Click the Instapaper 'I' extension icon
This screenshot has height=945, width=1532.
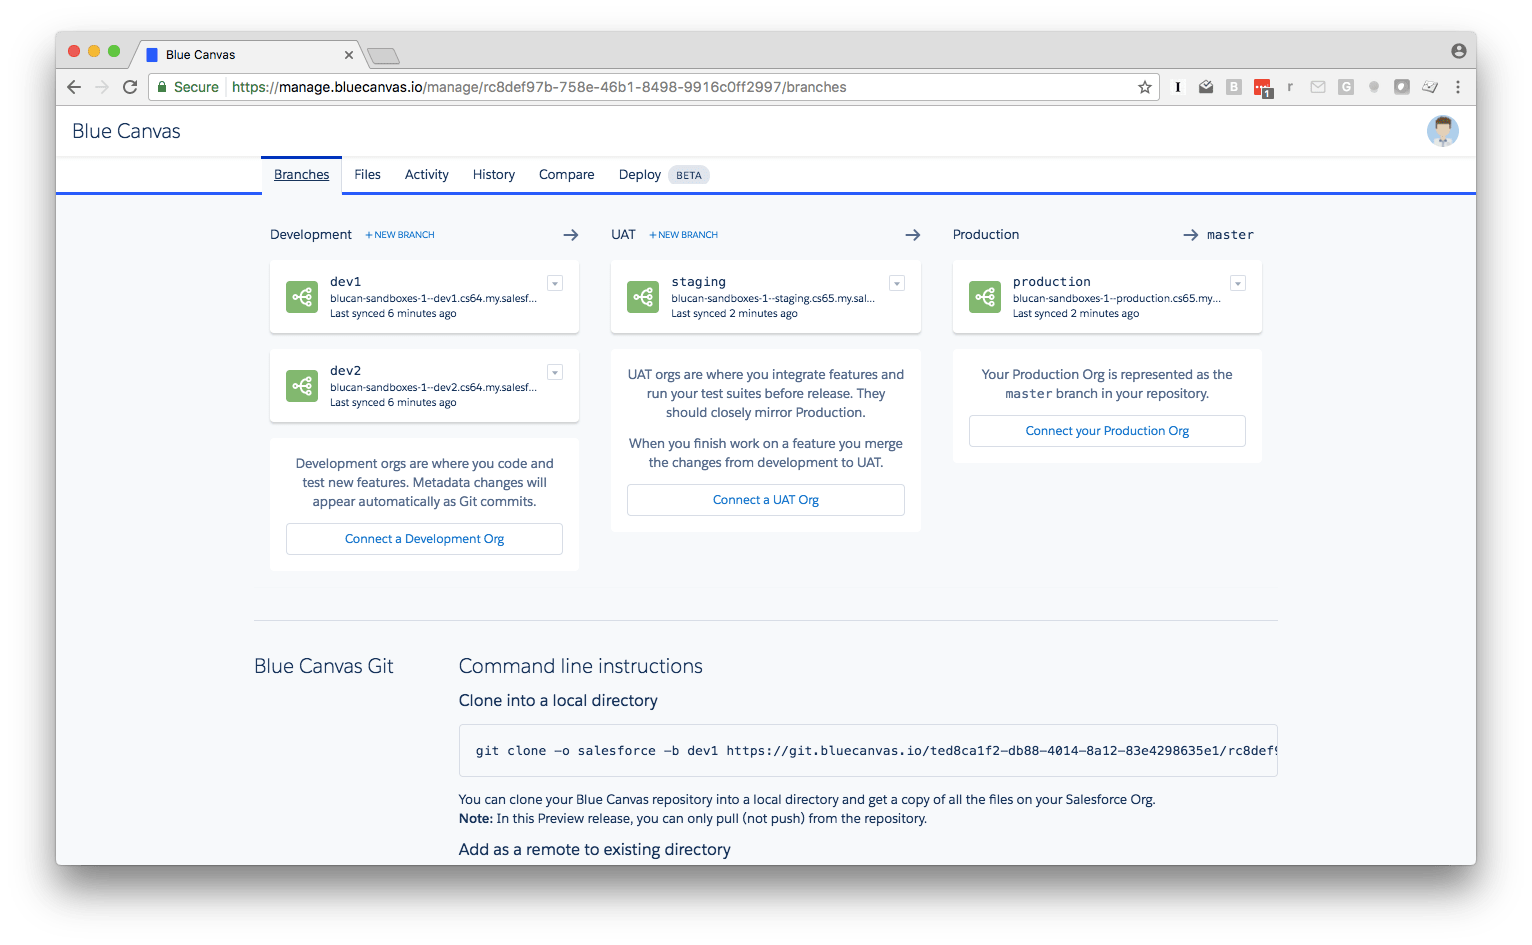[1178, 87]
